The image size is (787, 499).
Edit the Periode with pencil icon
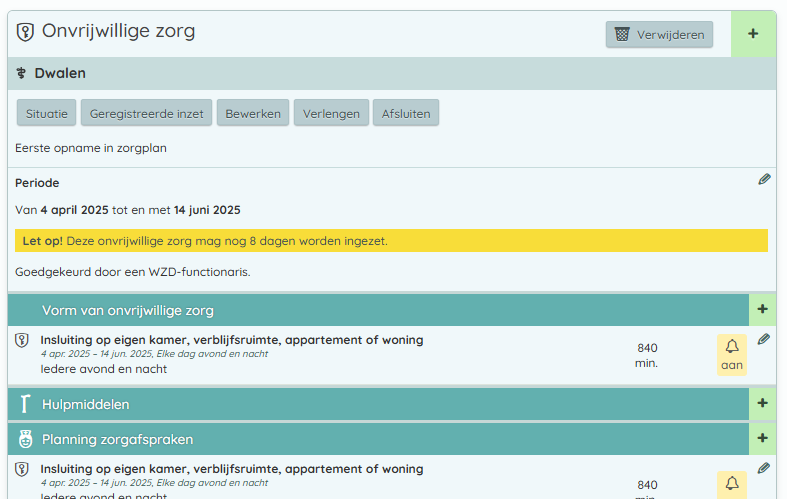click(764, 180)
